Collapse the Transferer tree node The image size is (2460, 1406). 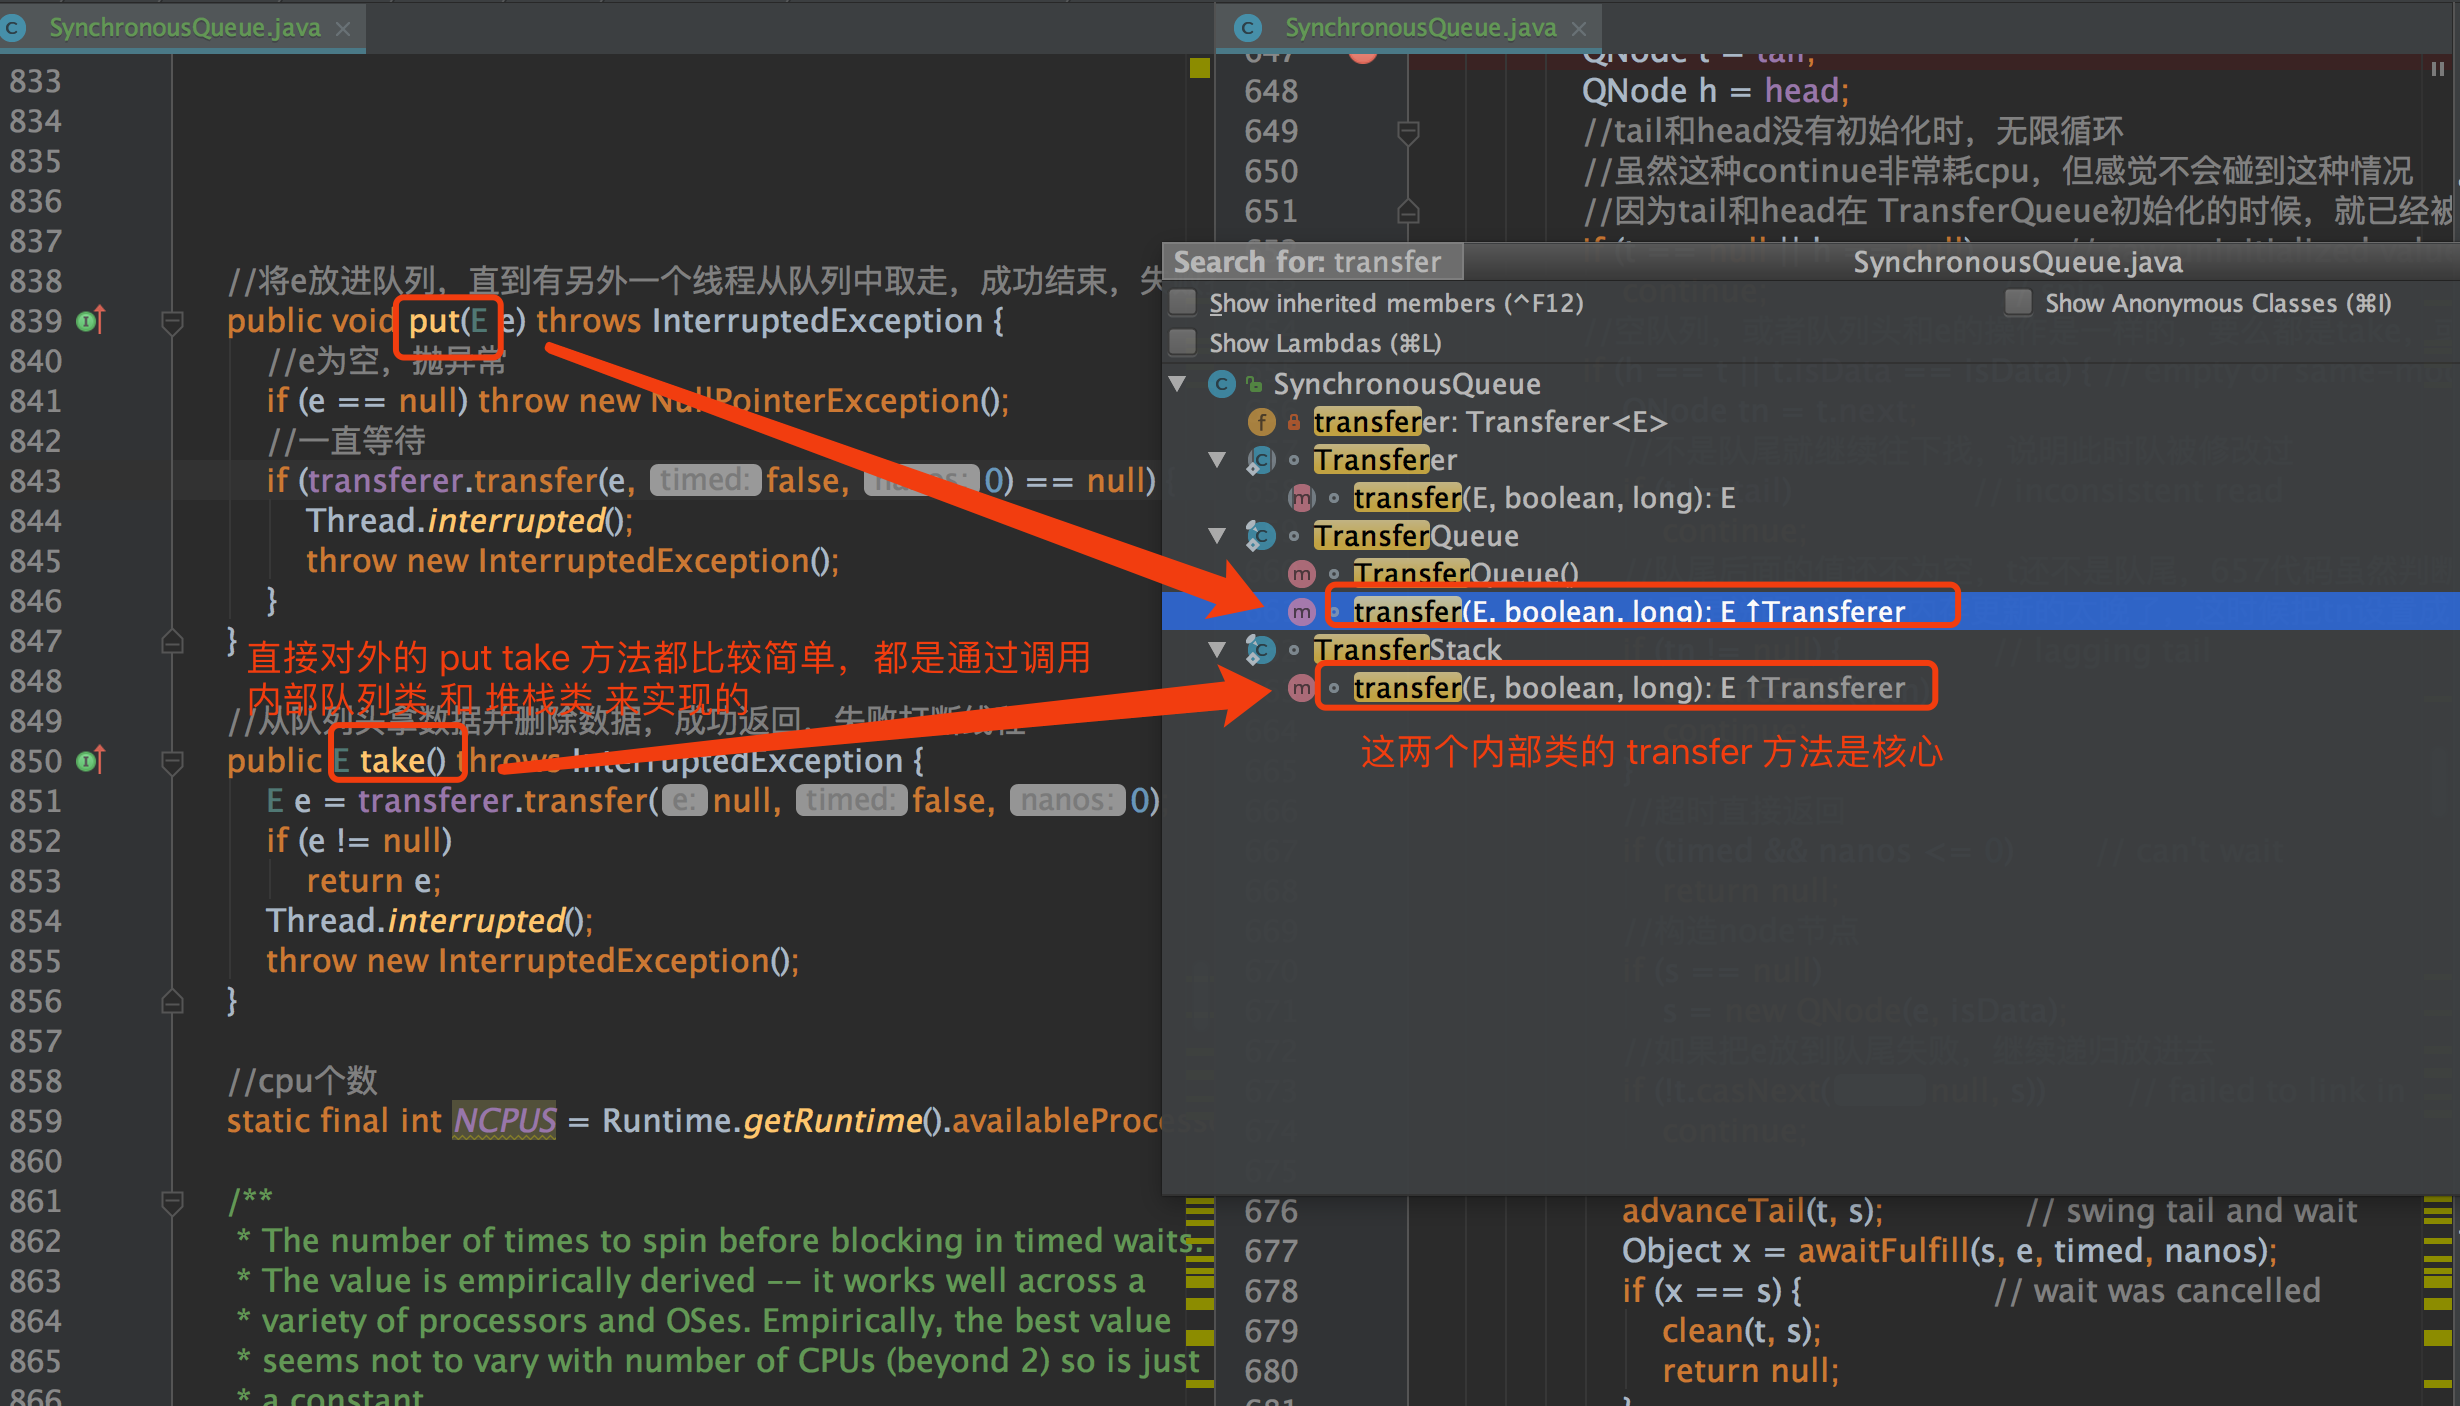[1220, 458]
